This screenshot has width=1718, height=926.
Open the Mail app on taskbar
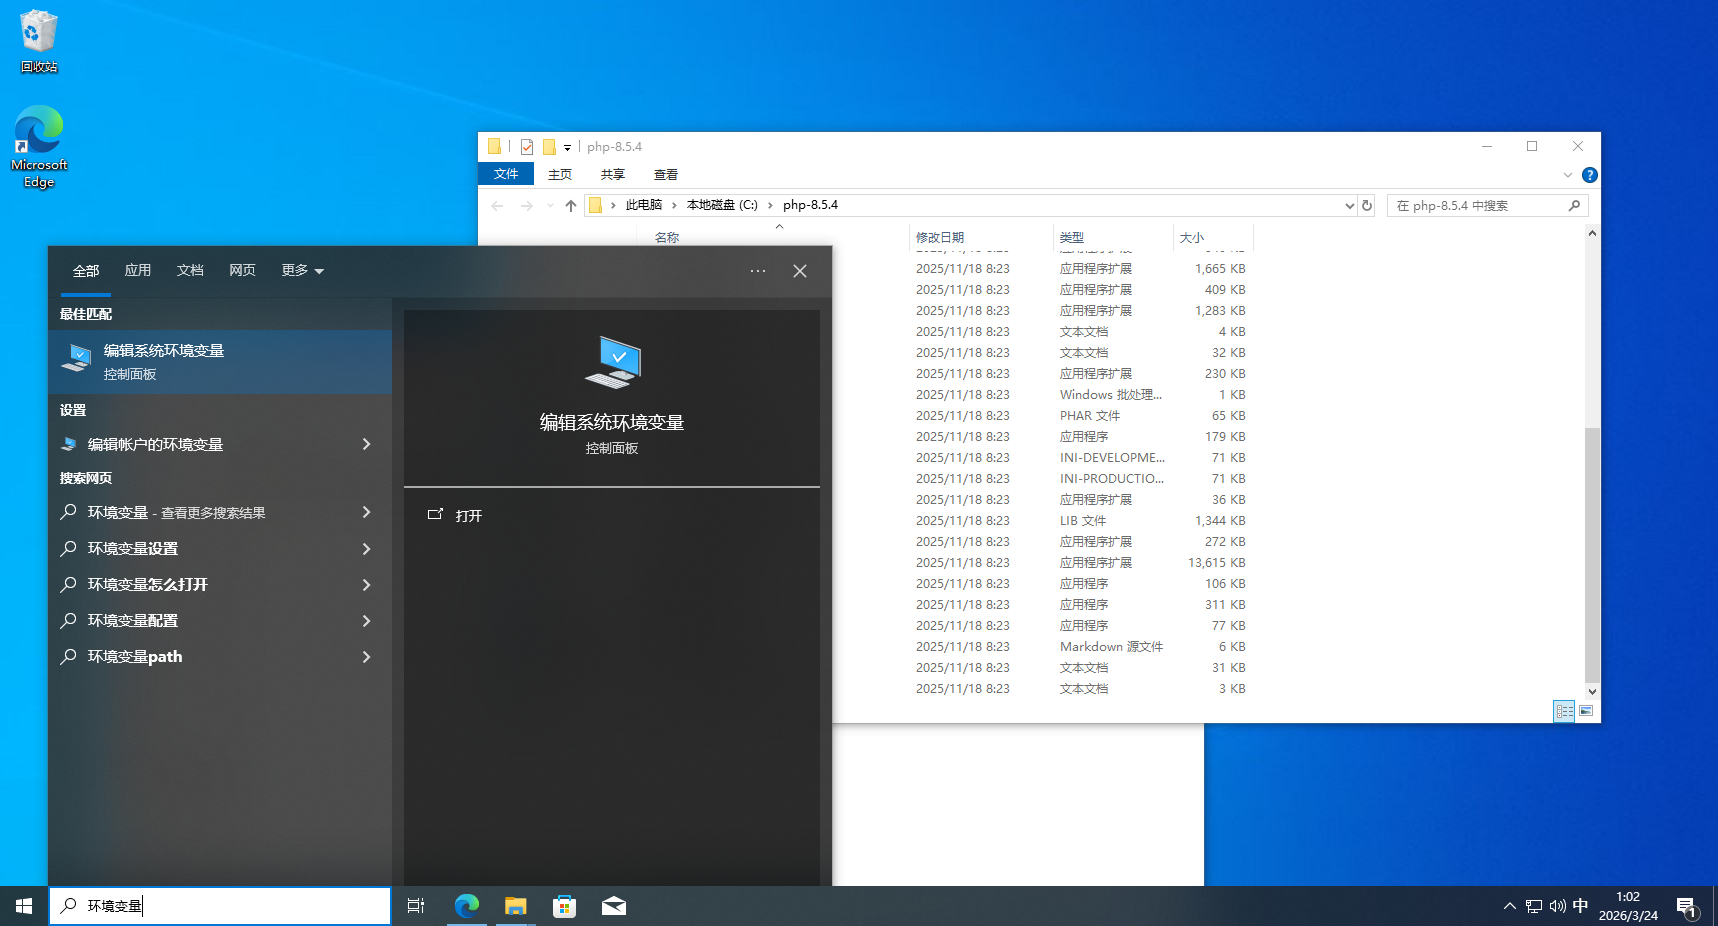tap(614, 906)
